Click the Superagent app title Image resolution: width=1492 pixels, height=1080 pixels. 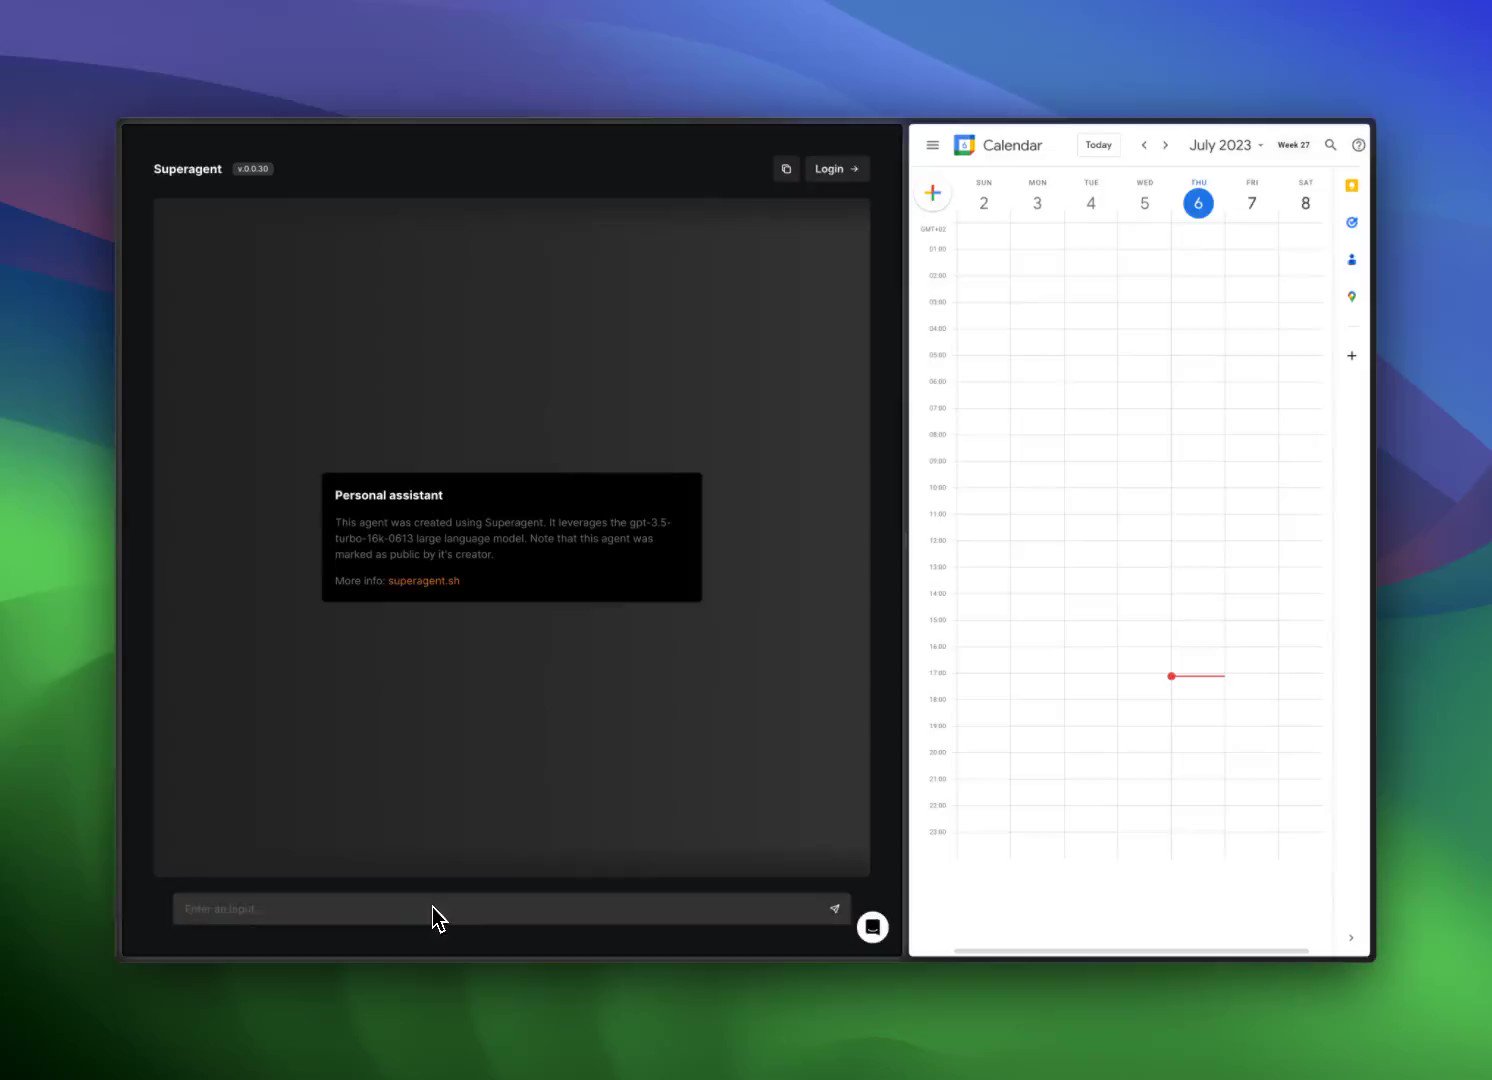pos(187,168)
